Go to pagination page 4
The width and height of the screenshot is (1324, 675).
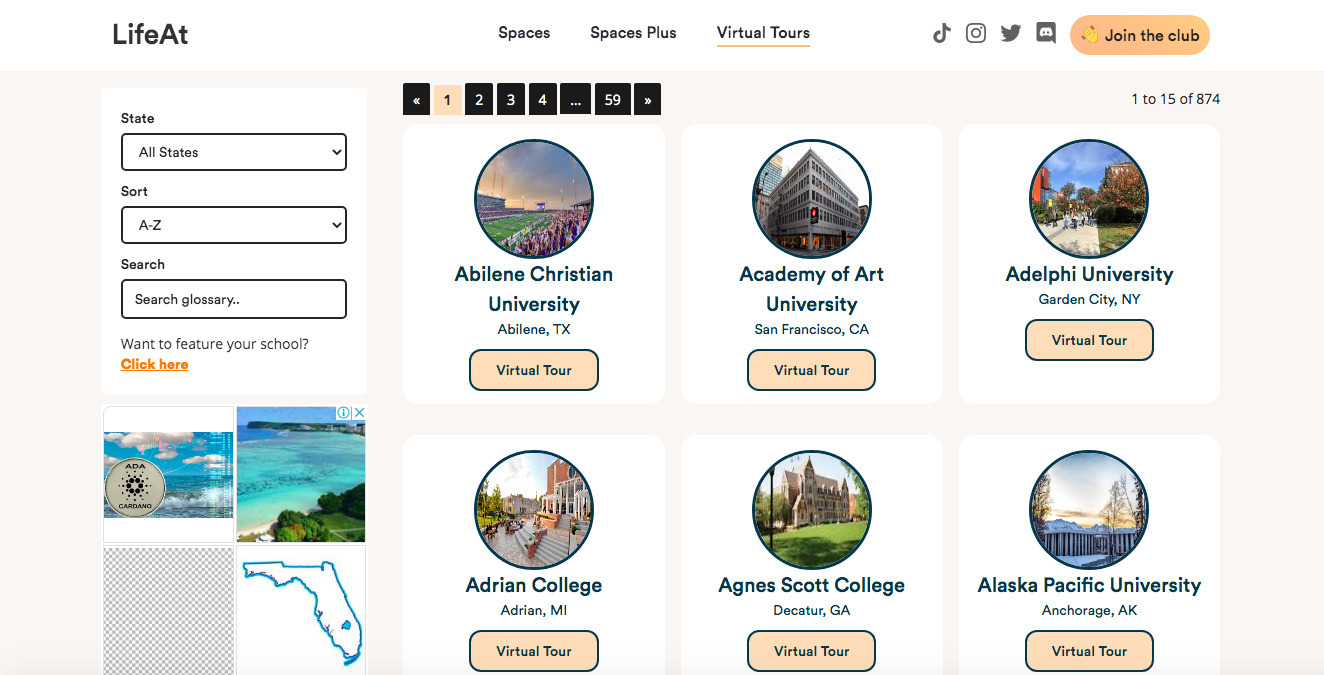(542, 99)
